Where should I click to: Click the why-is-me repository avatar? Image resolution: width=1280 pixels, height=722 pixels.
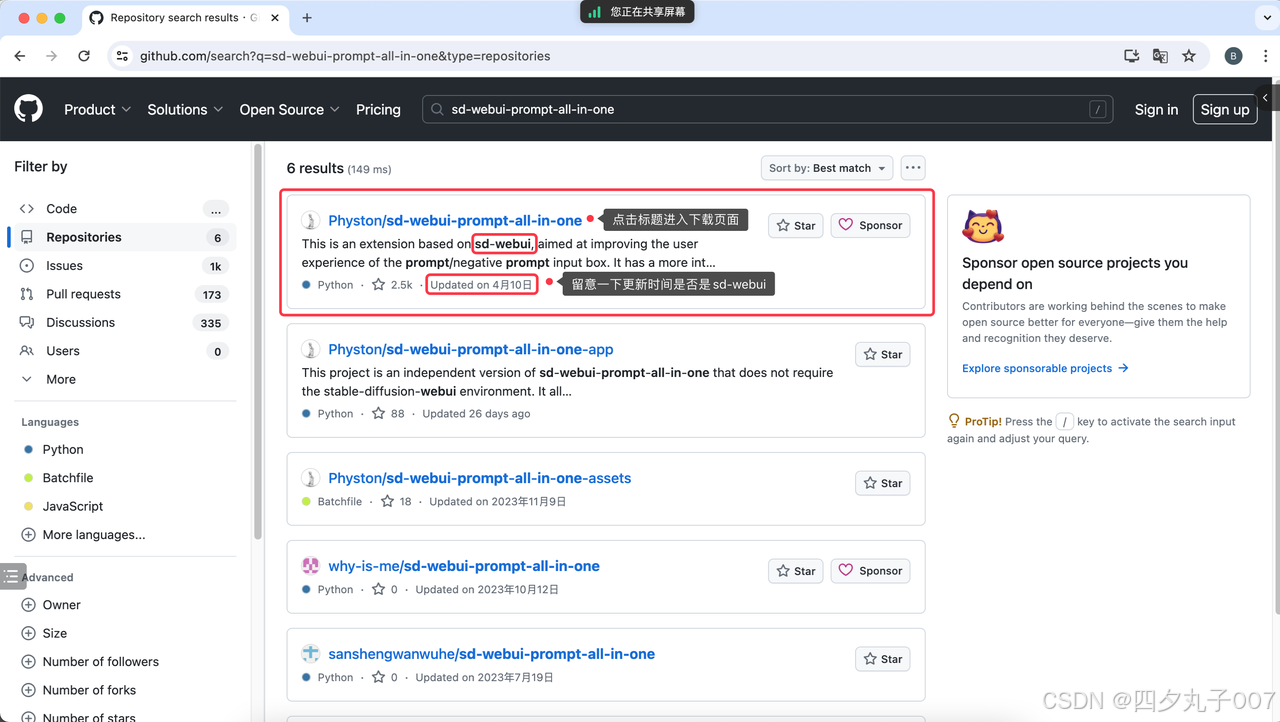[311, 566]
